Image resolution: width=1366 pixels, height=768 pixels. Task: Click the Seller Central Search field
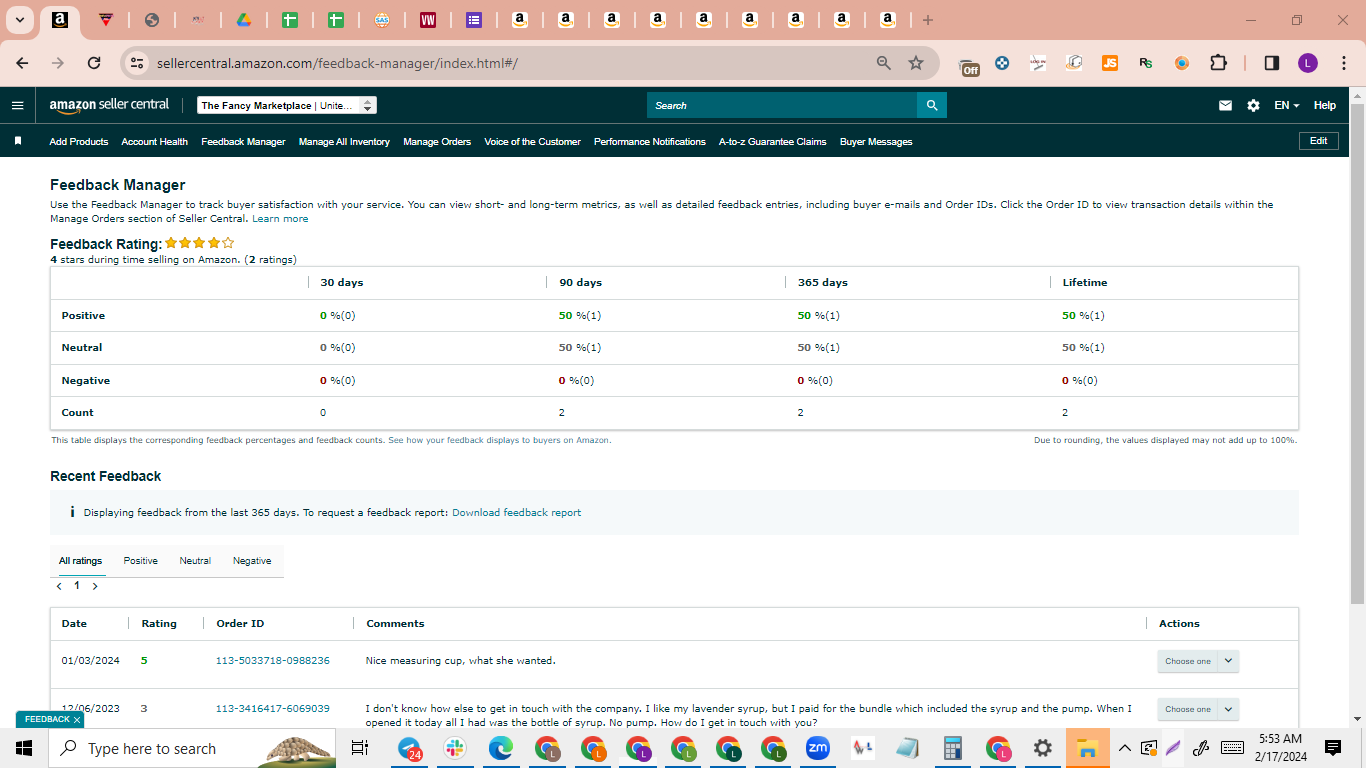pyautogui.click(x=782, y=105)
